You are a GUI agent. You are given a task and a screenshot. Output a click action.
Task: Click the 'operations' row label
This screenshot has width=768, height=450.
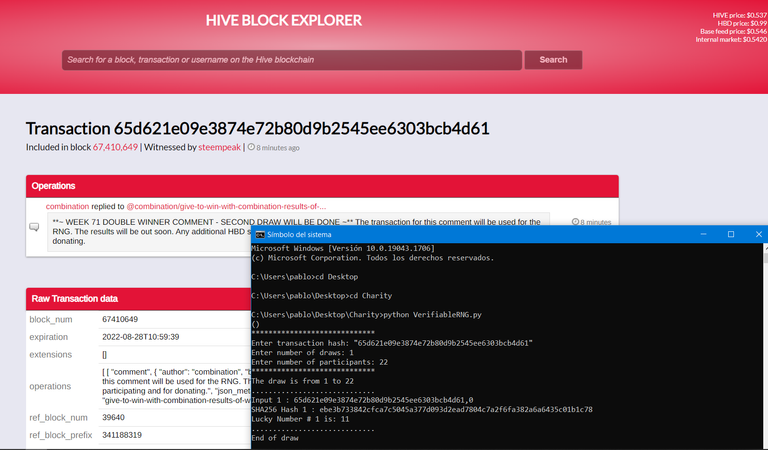point(50,386)
